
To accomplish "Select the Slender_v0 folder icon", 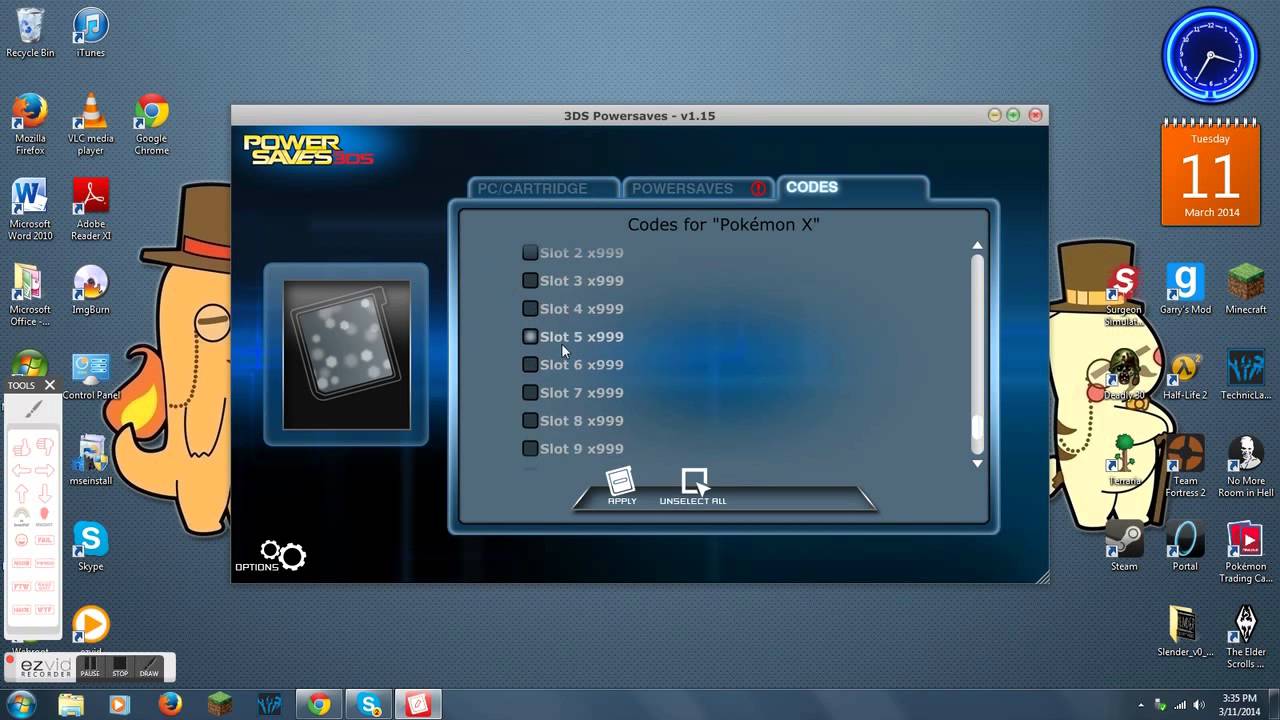I will click(x=1185, y=632).
